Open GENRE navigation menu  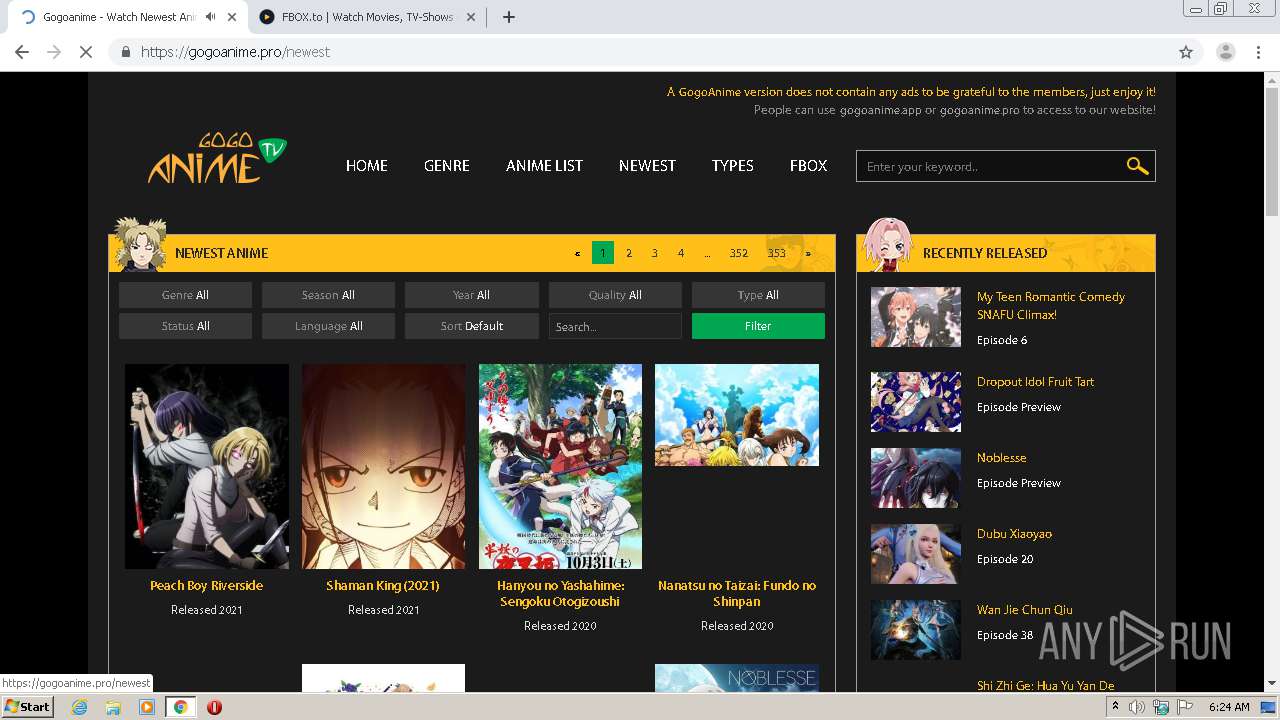pyautogui.click(x=446, y=166)
